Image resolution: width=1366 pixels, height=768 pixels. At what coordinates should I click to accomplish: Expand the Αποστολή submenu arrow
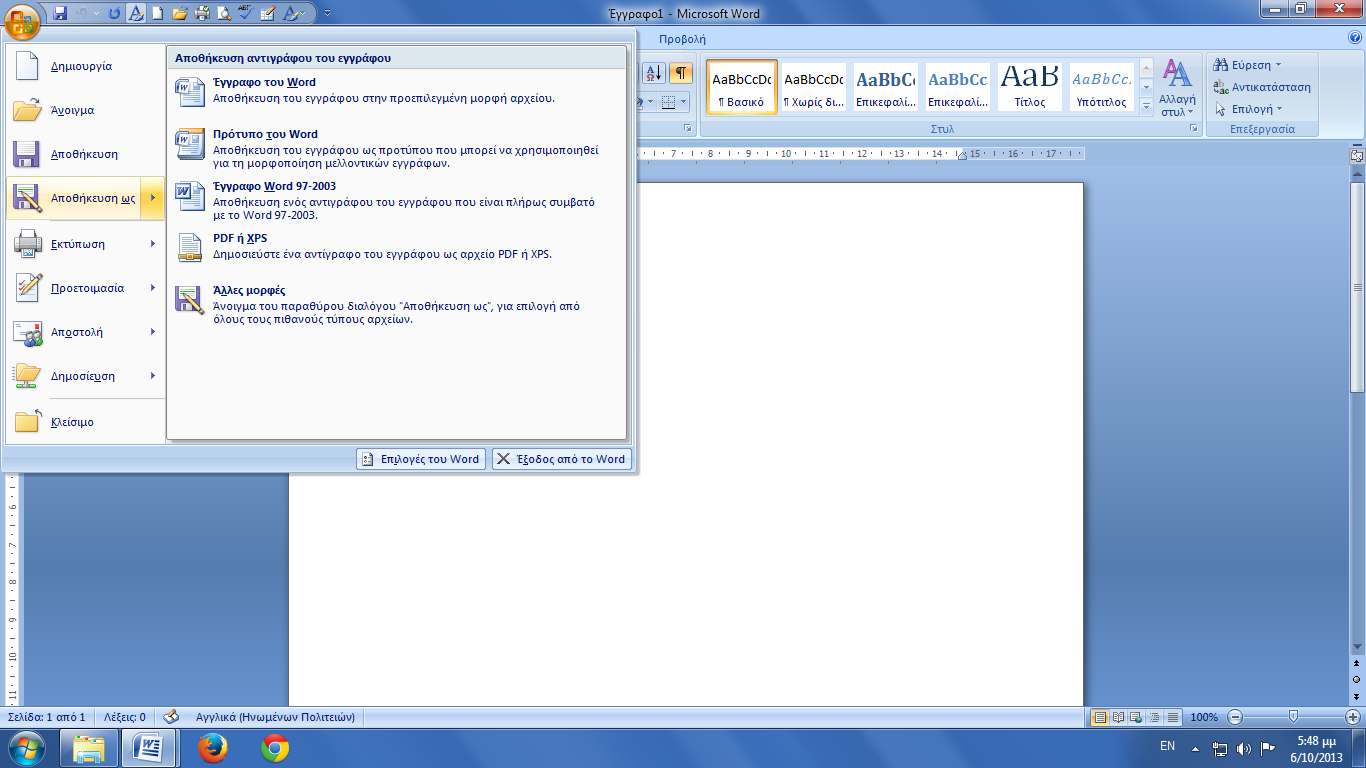point(153,332)
